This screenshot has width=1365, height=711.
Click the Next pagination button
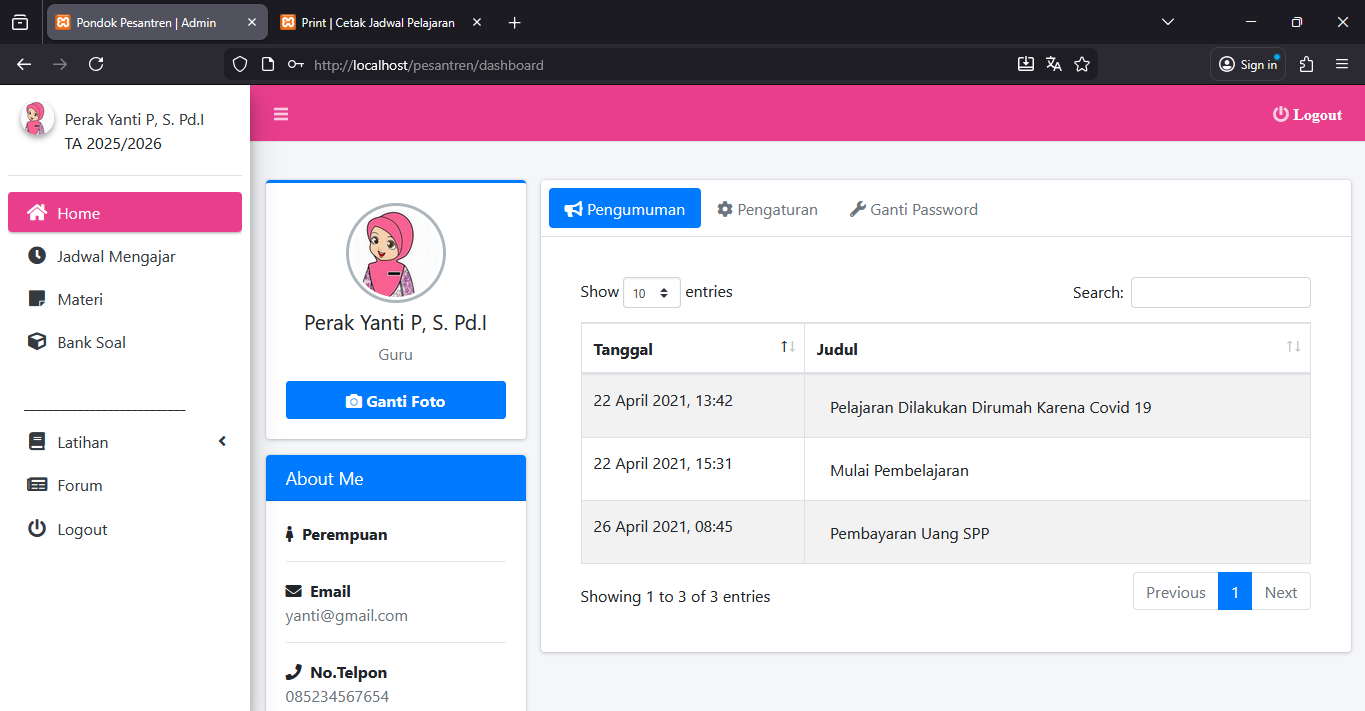click(1280, 592)
